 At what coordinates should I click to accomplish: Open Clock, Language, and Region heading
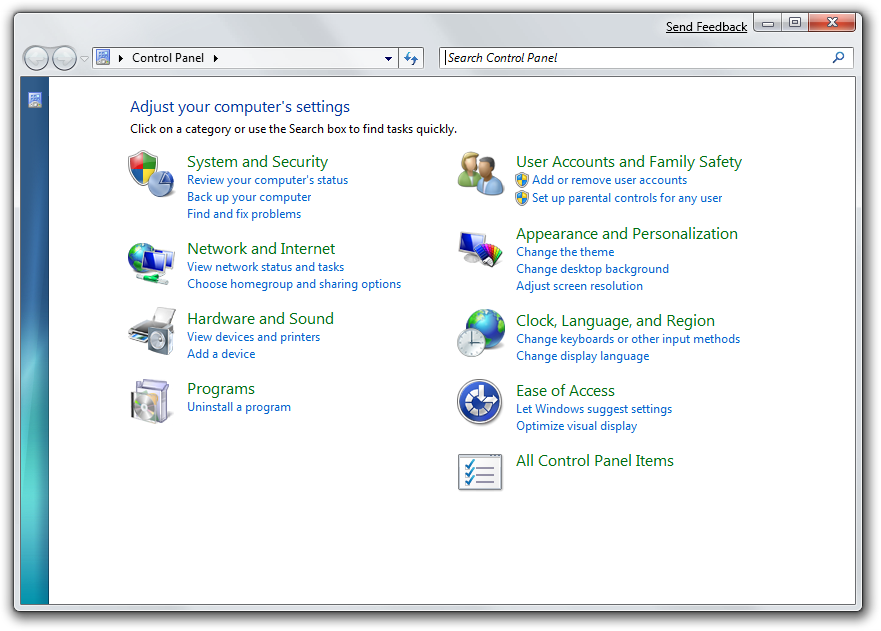pos(615,321)
